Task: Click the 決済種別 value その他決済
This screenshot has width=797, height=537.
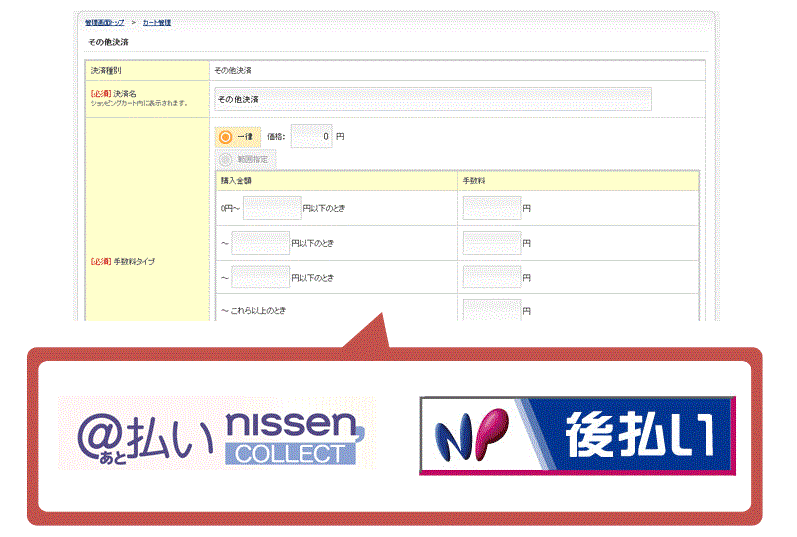Action: click(x=233, y=70)
